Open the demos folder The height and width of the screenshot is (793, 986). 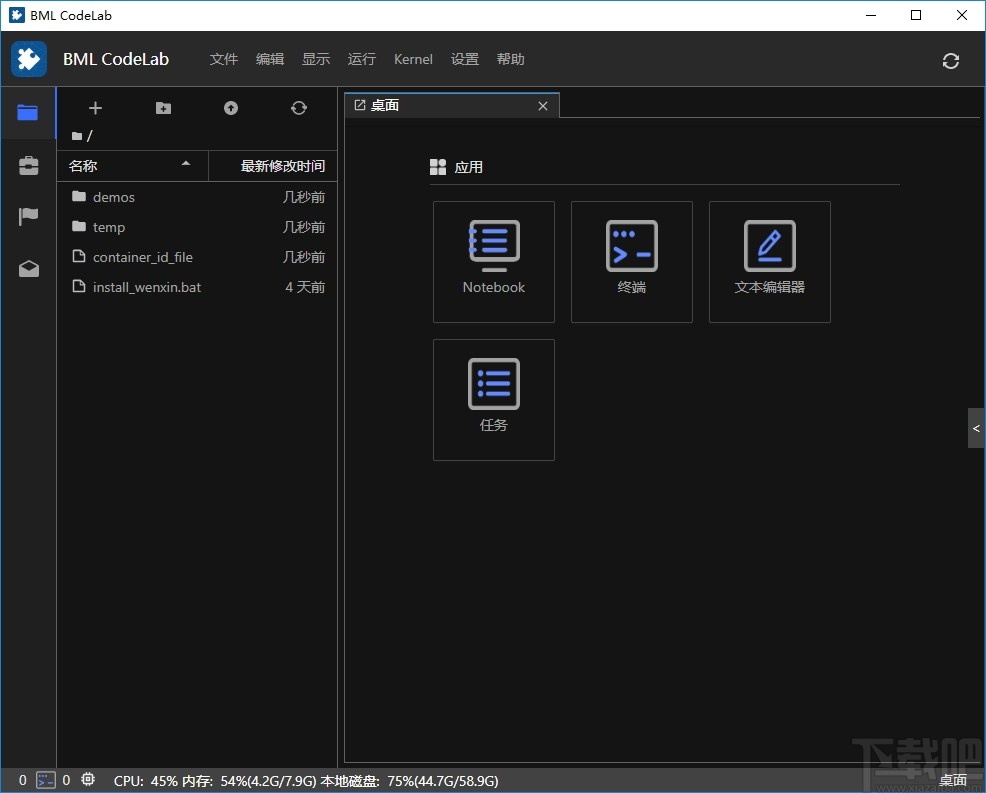coord(114,197)
